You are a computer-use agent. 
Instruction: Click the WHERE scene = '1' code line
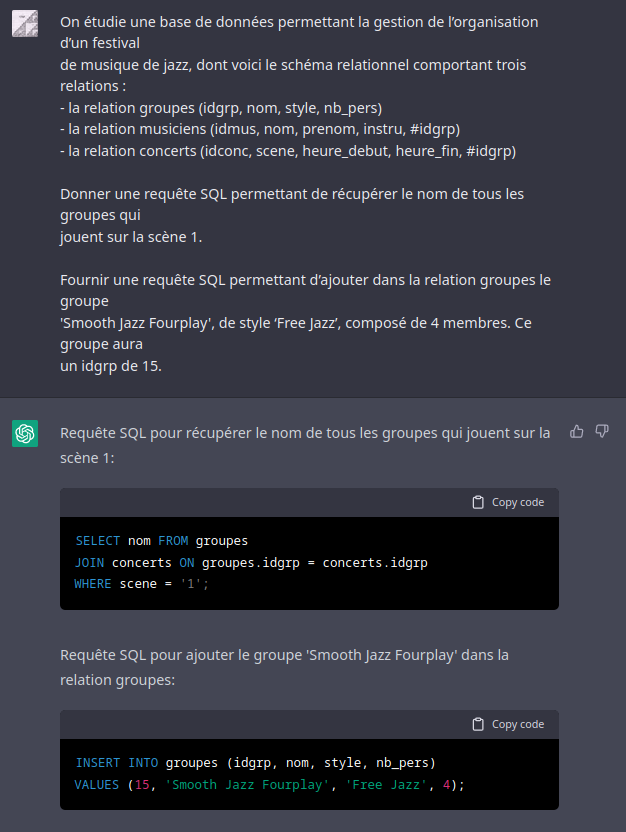tap(142, 584)
